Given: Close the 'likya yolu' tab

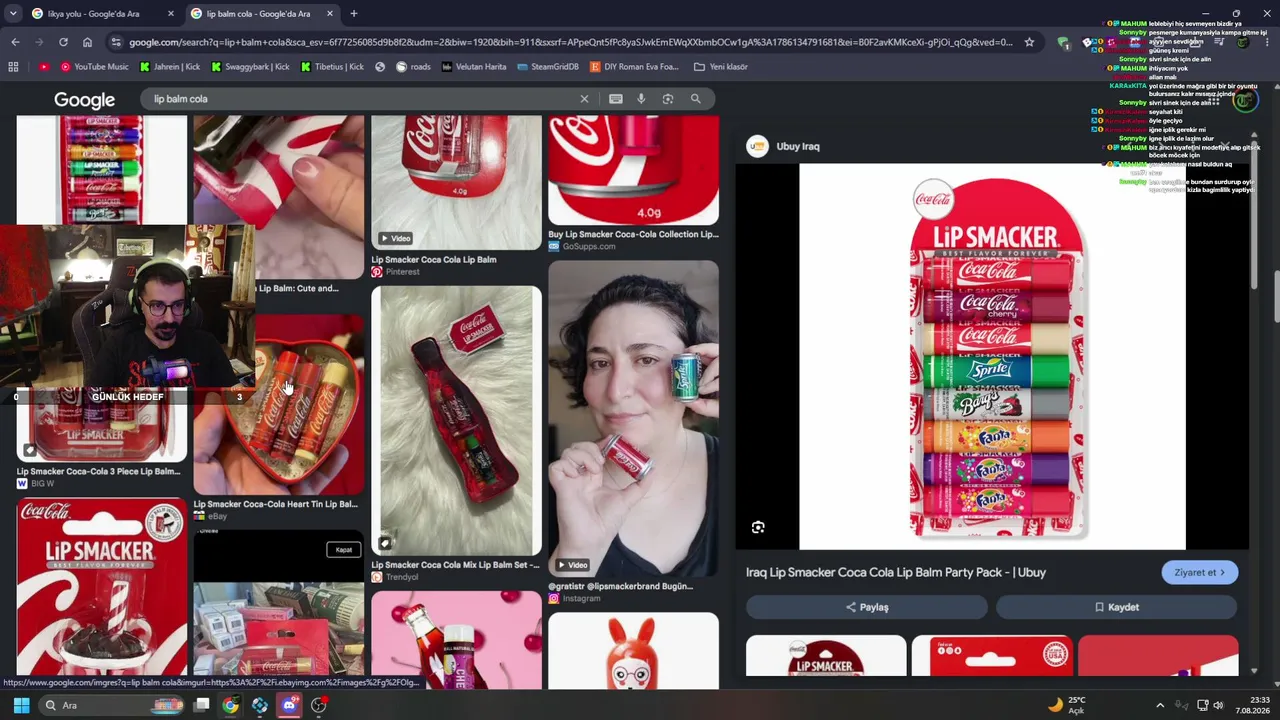Looking at the screenshot, I should (170, 14).
